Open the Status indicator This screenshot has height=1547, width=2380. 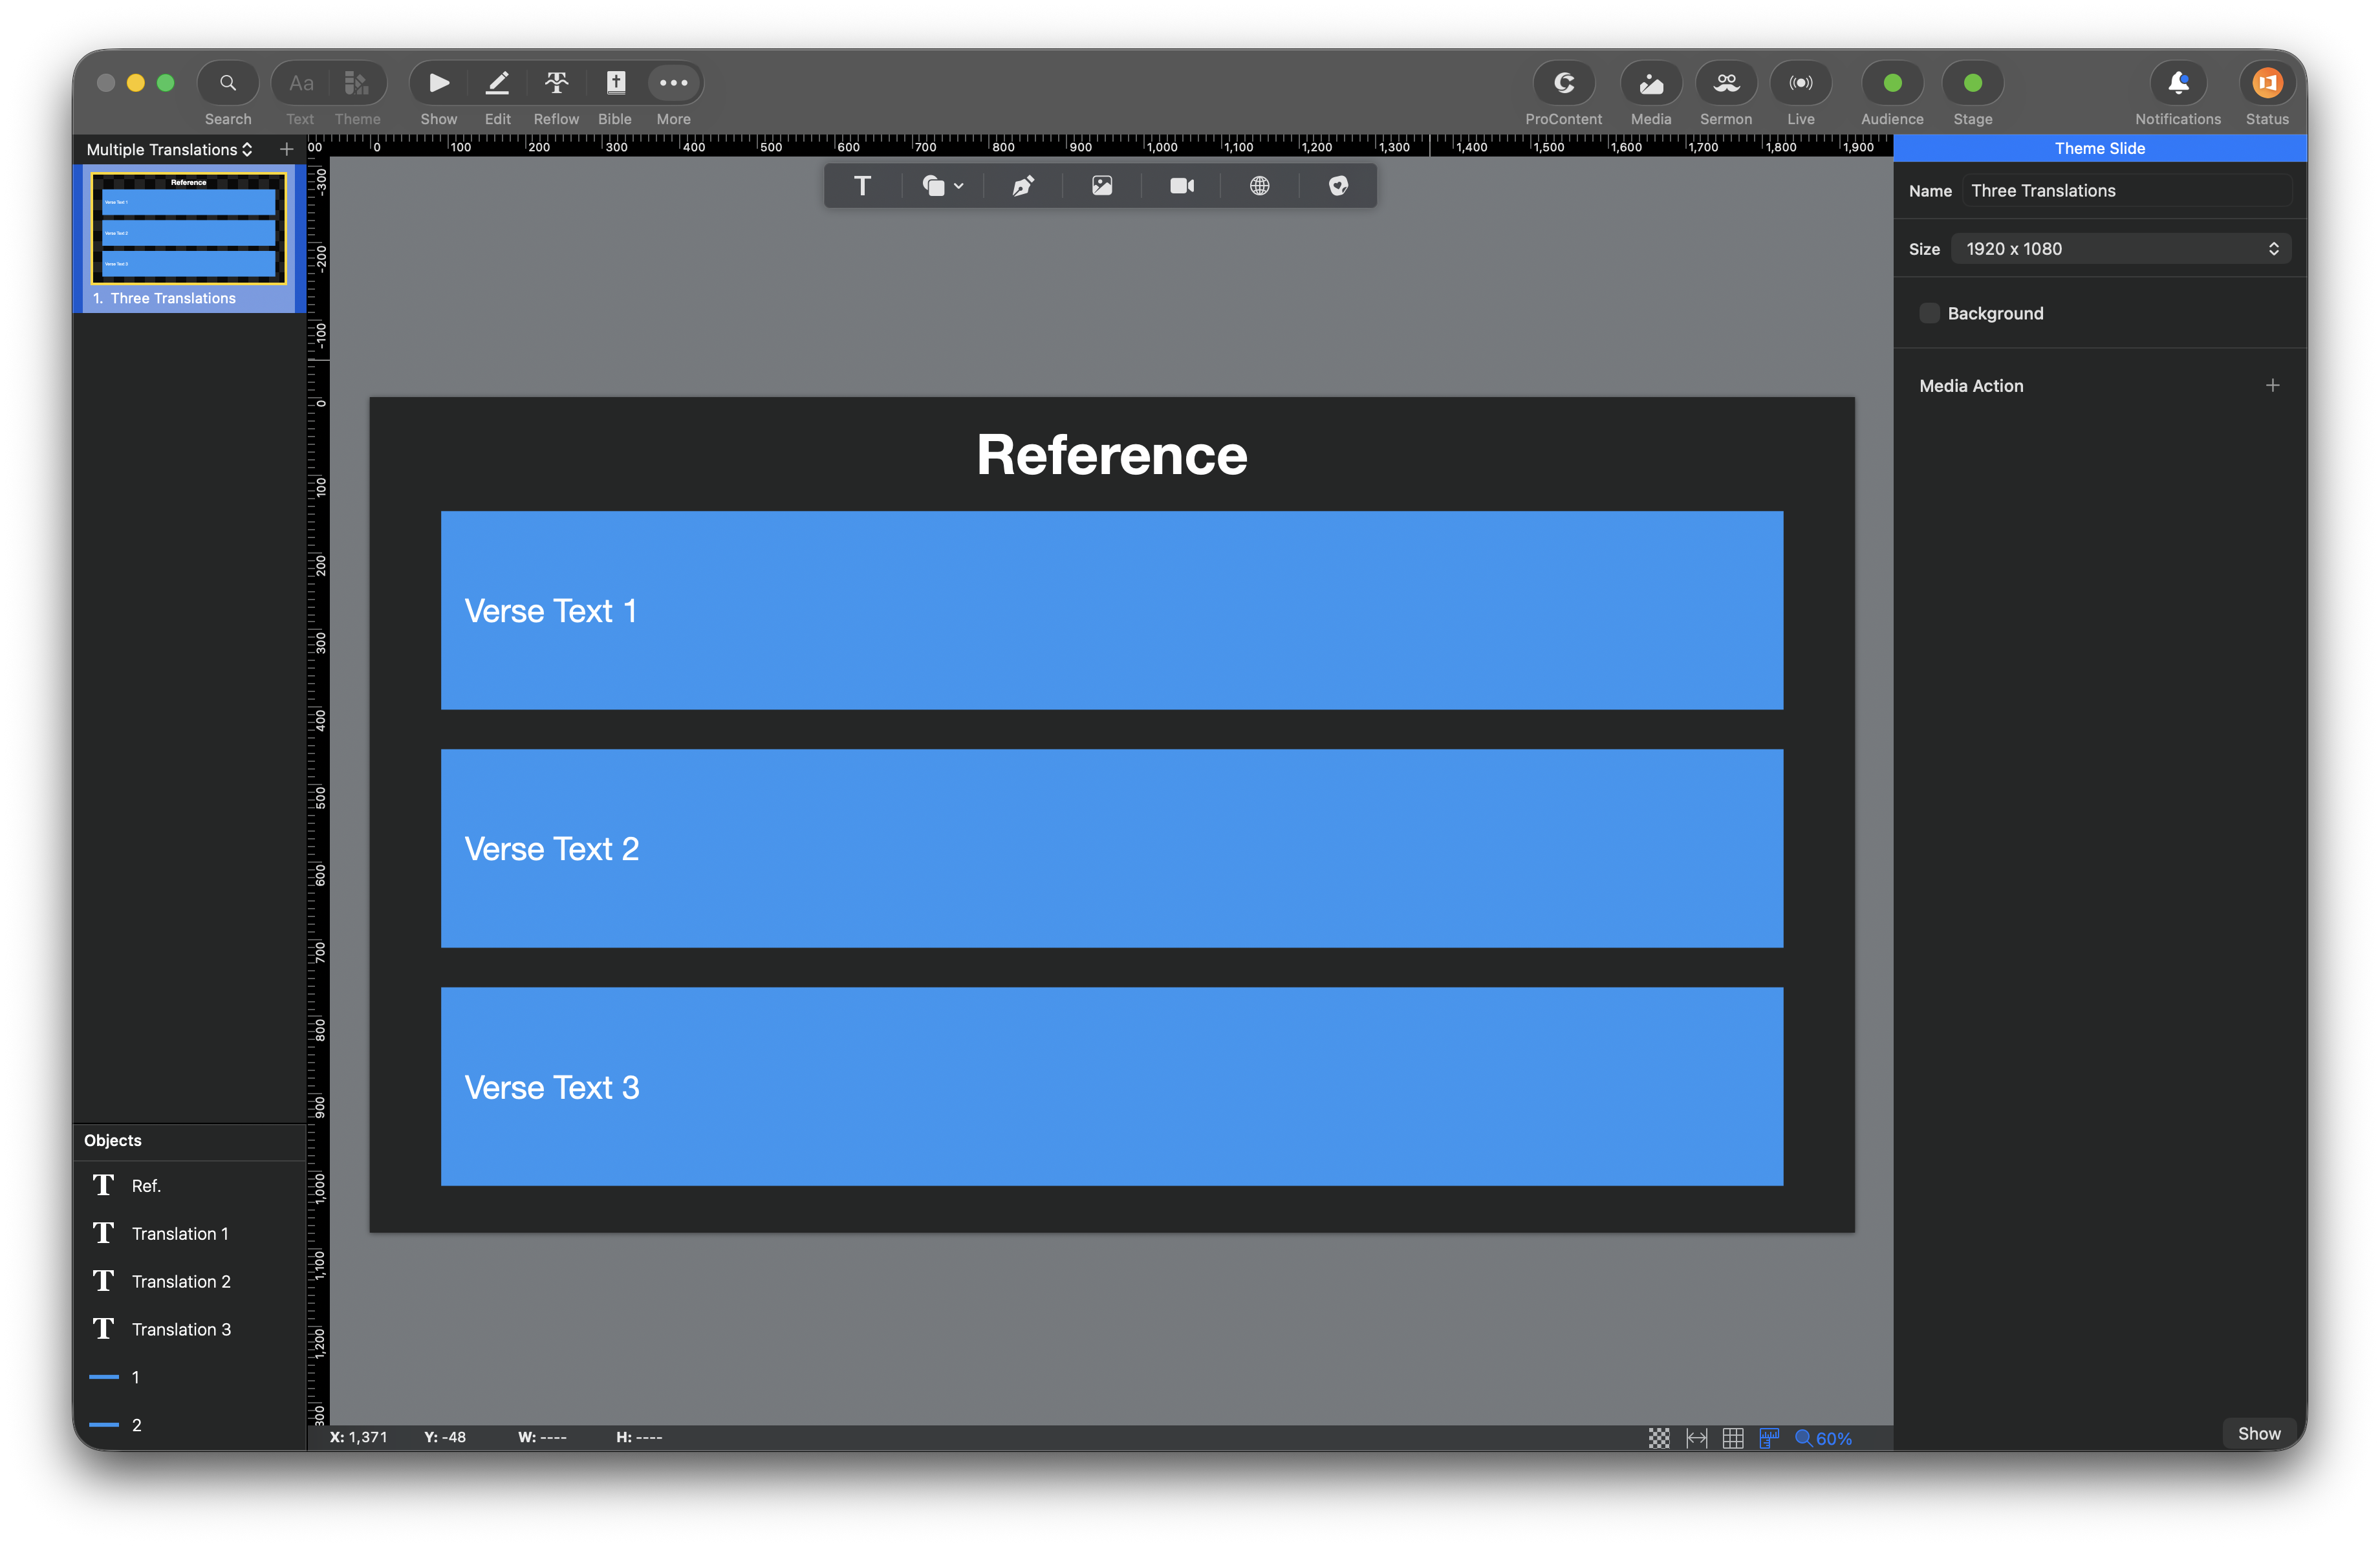[2266, 83]
